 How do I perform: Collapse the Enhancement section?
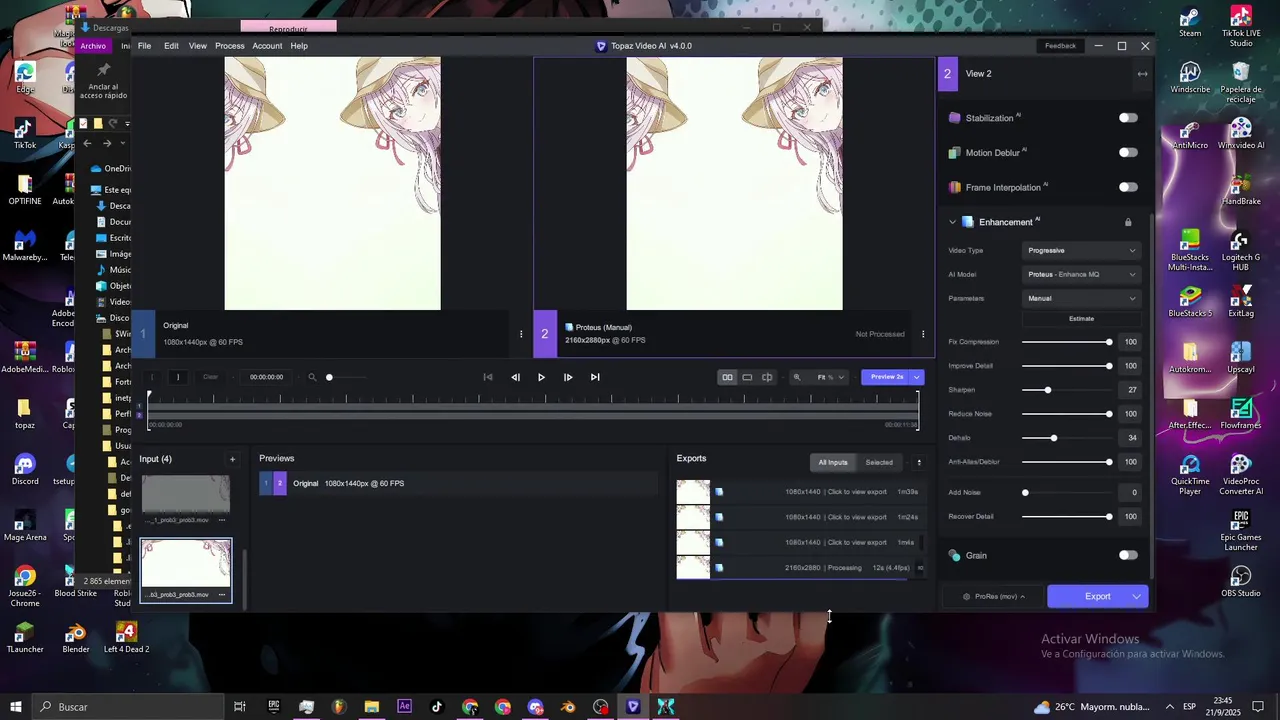coord(952,222)
